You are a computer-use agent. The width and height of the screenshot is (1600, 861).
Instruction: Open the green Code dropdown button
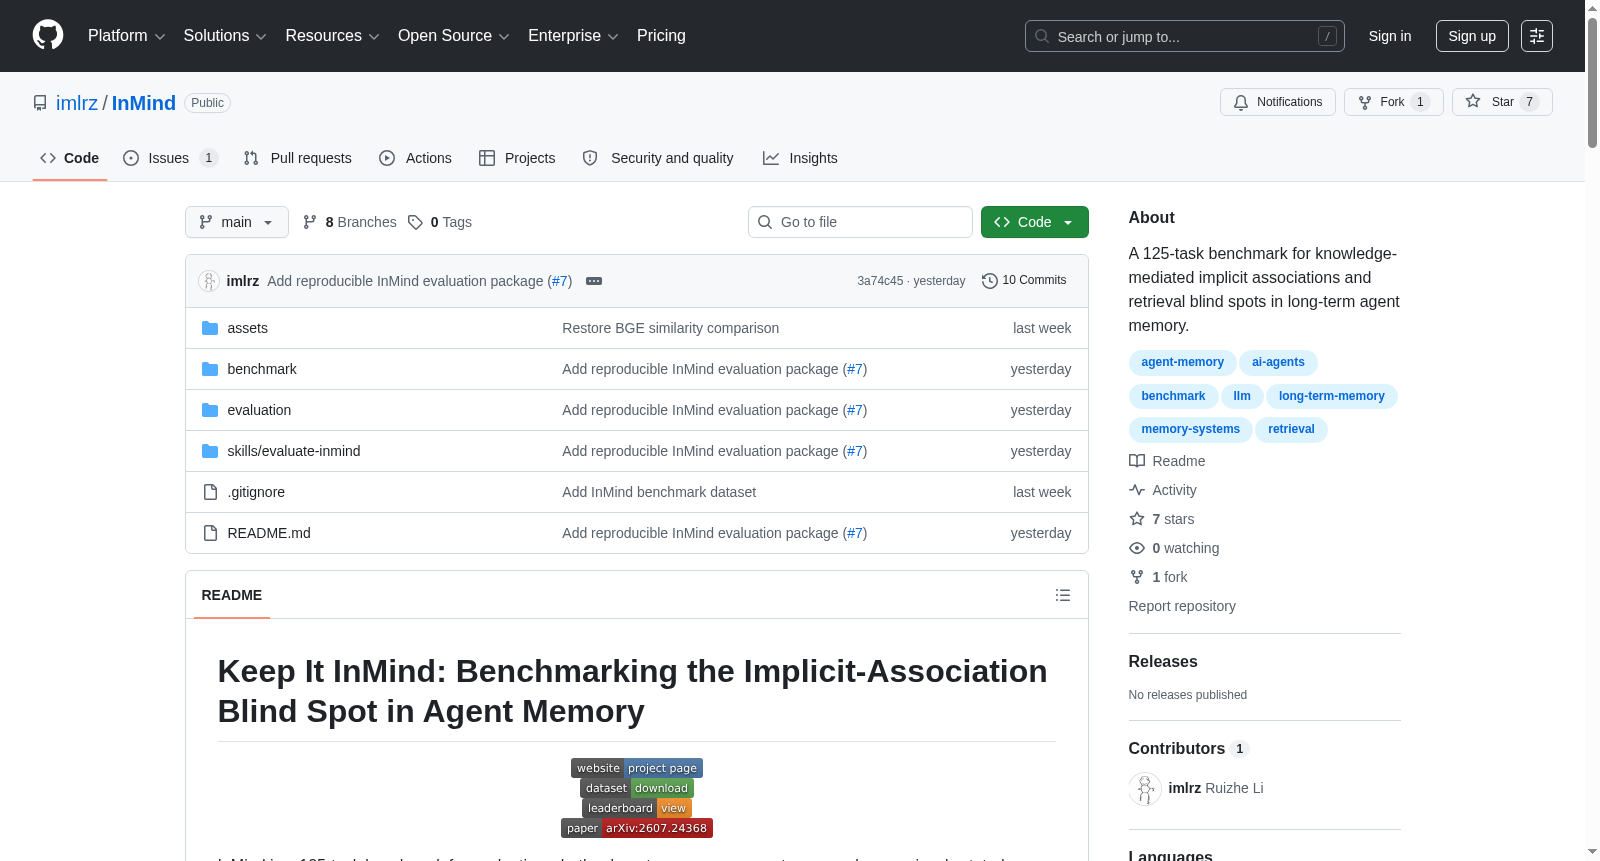[x=1034, y=222]
